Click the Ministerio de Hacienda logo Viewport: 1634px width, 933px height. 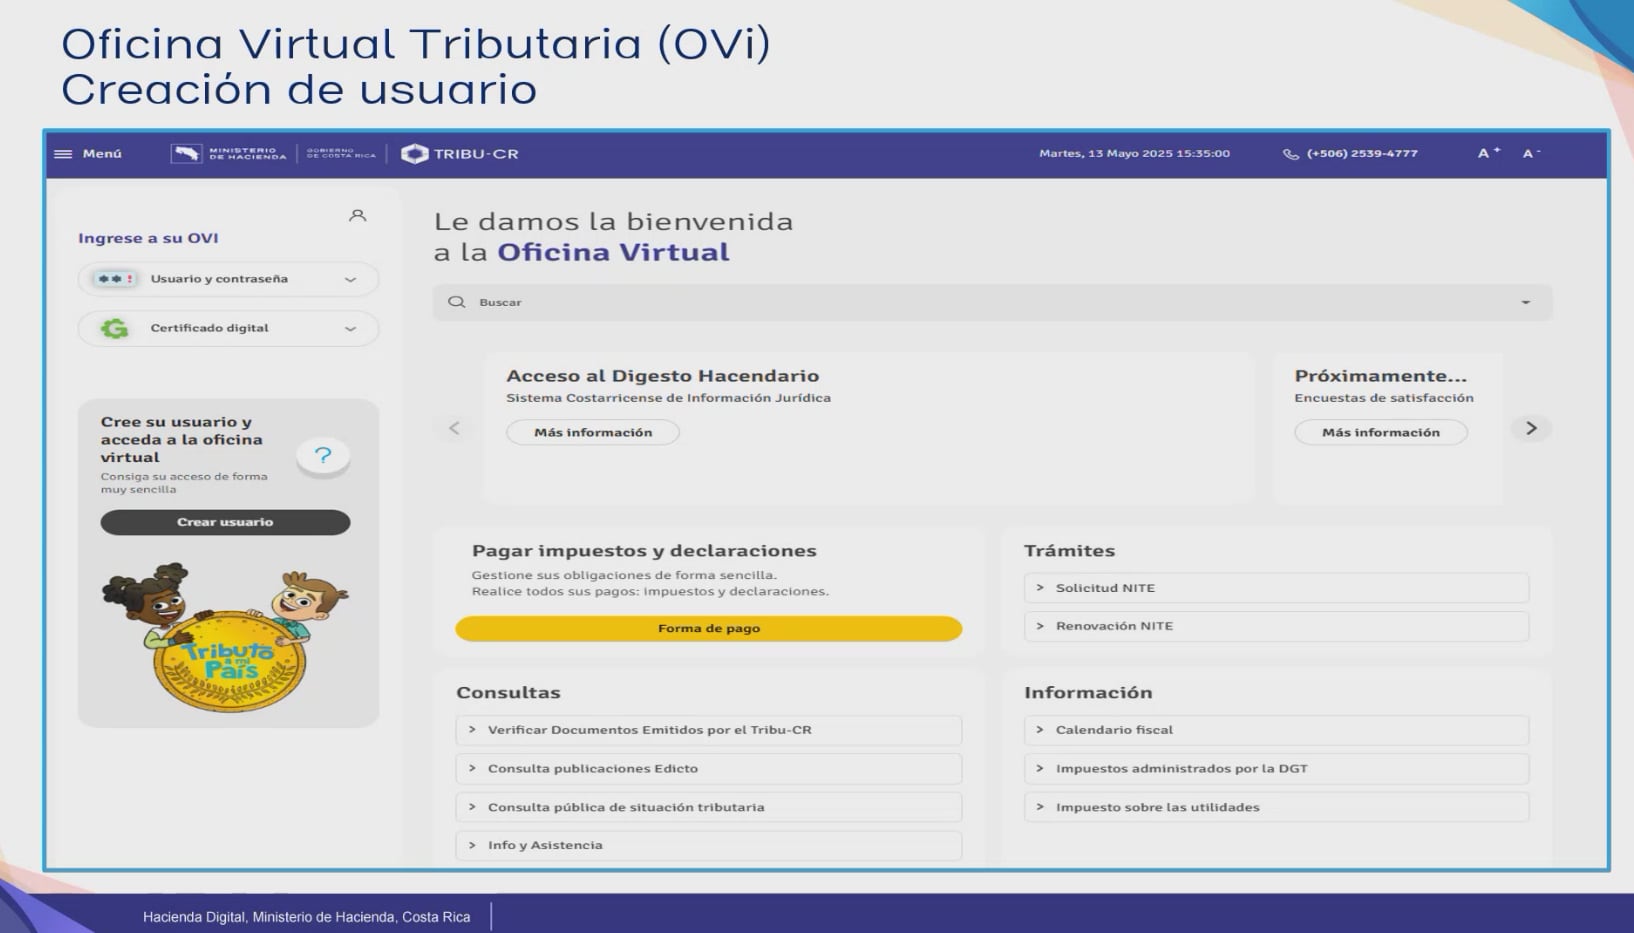(228, 154)
